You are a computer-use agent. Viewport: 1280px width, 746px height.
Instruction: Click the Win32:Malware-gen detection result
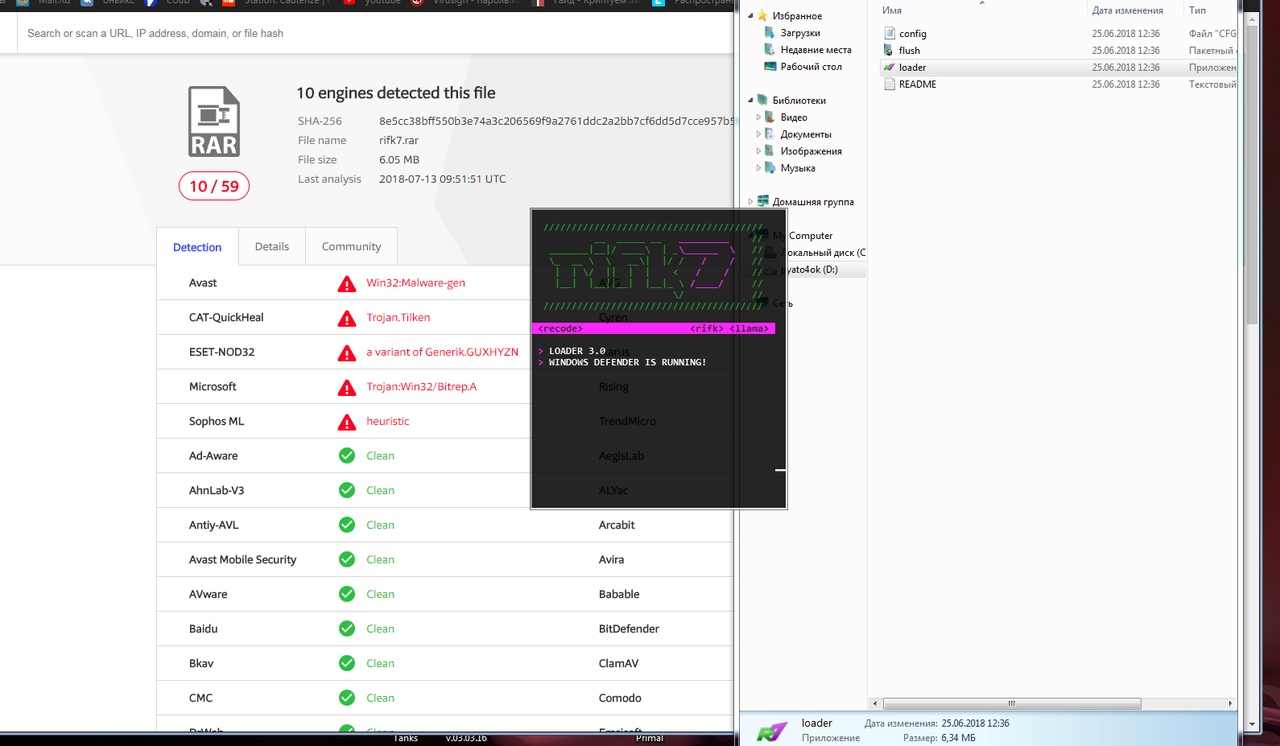(416, 283)
